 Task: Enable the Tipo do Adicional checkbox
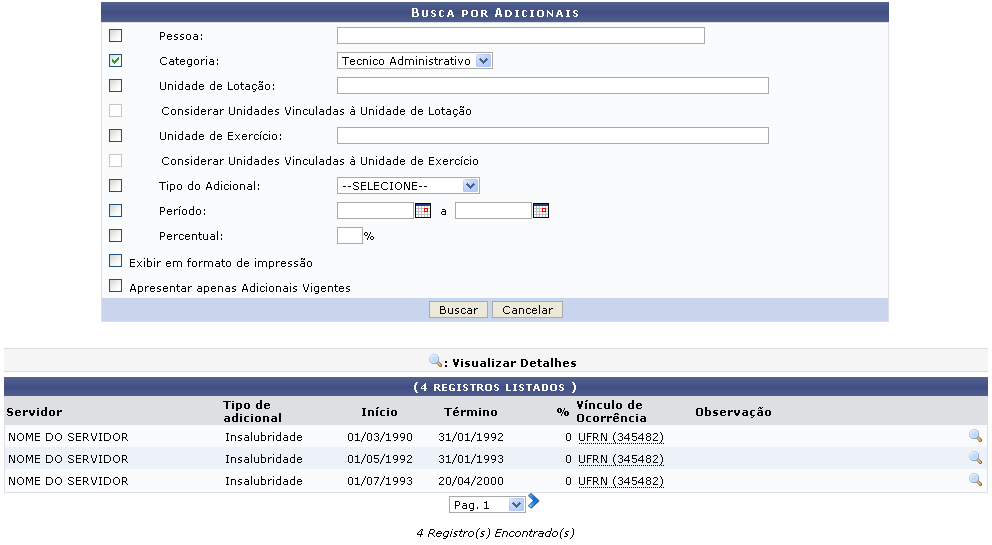(x=116, y=186)
